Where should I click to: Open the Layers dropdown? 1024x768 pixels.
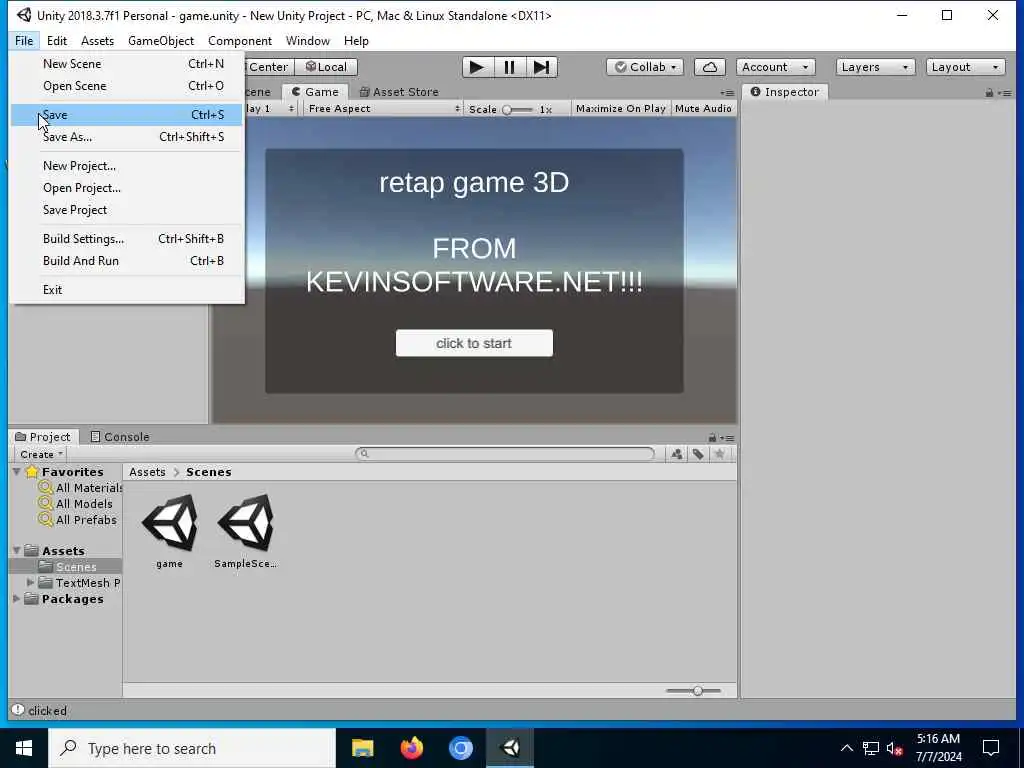click(874, 67)
